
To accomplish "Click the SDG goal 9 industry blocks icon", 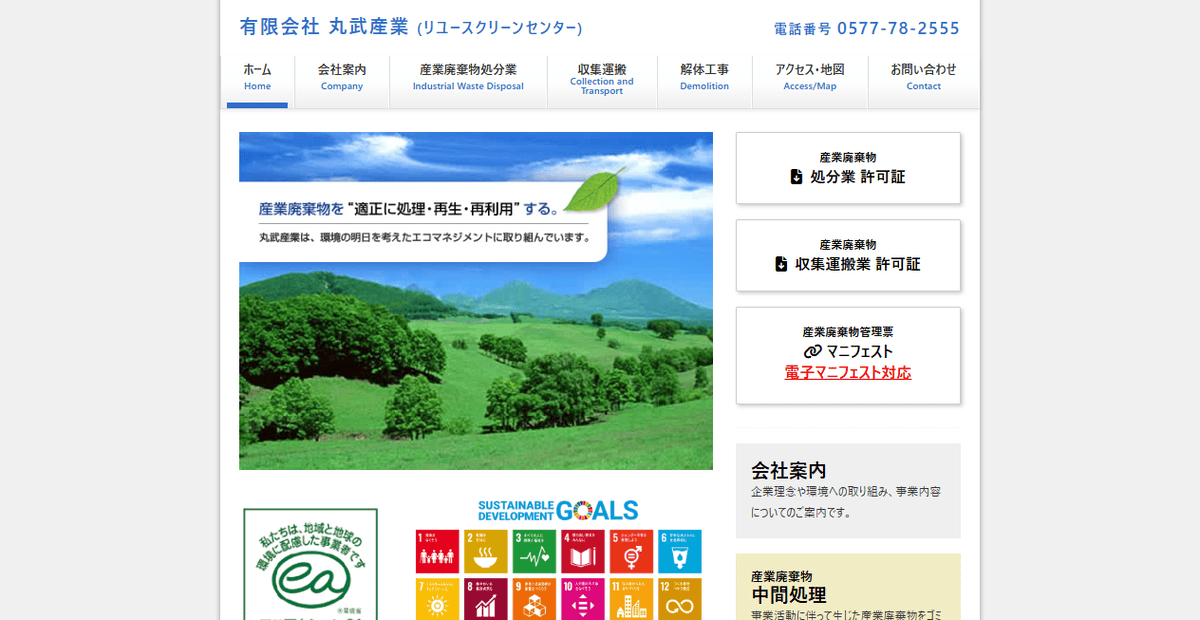I will [x=534, y=601].
